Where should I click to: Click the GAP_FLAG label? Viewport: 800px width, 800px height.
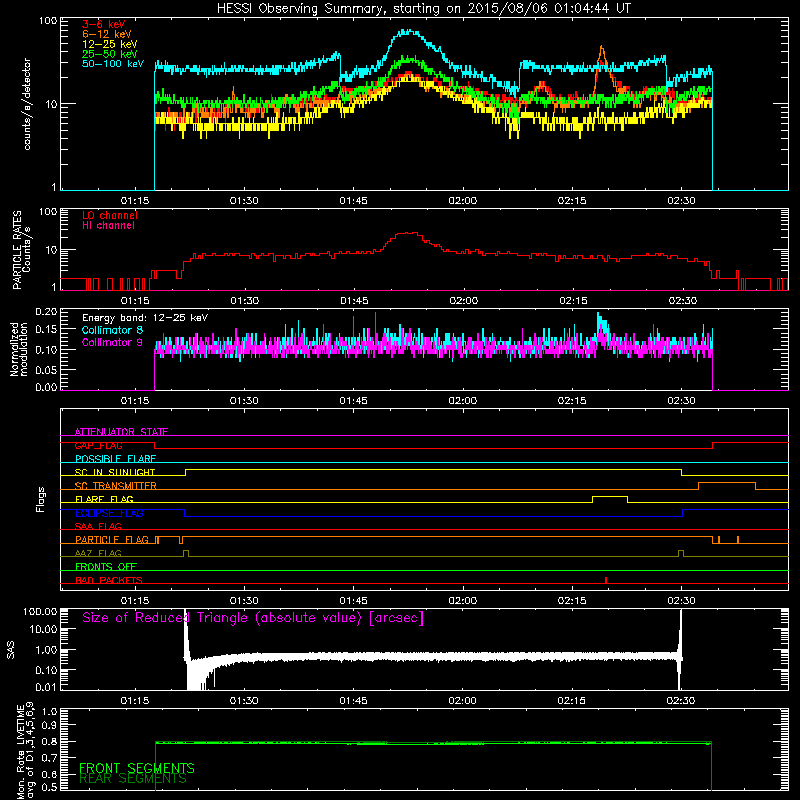coord(98,445)
